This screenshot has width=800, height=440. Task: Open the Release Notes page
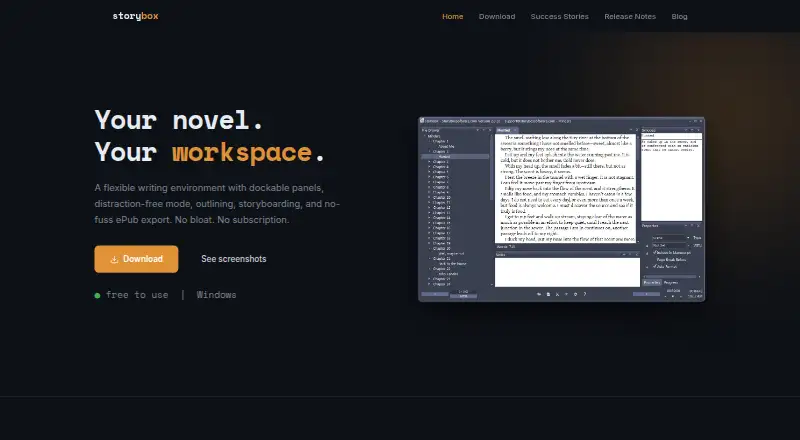[630, 16]
